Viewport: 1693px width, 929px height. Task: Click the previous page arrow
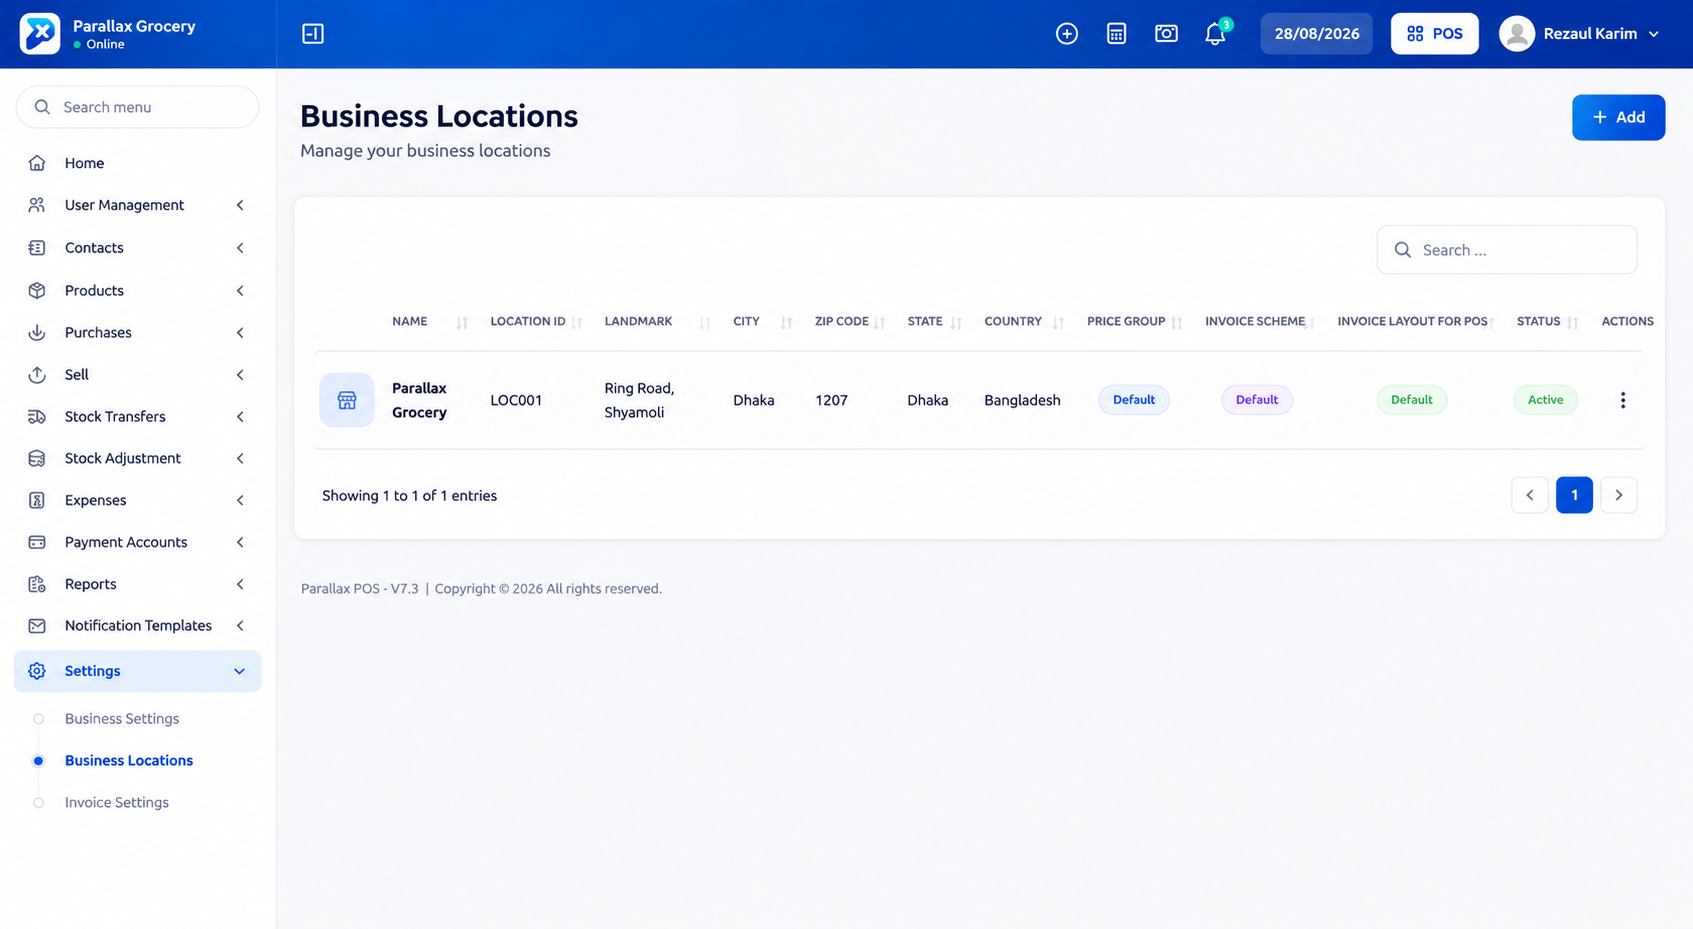point(1530,495)
